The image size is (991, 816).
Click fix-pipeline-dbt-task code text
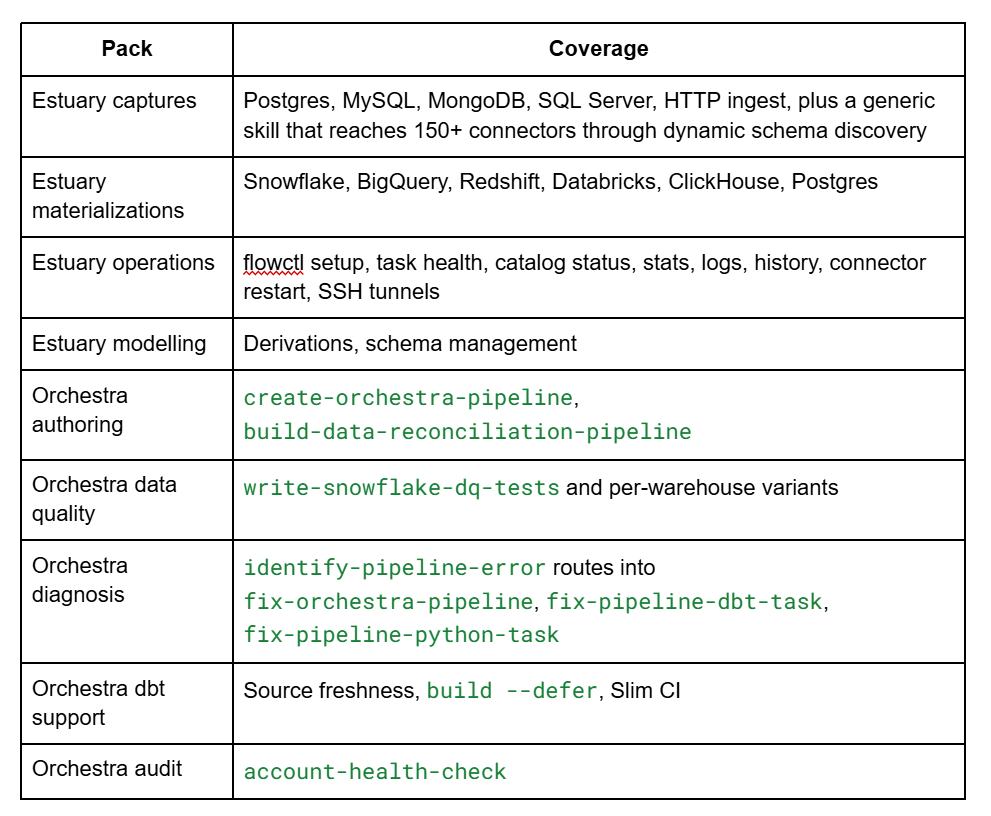685,601
